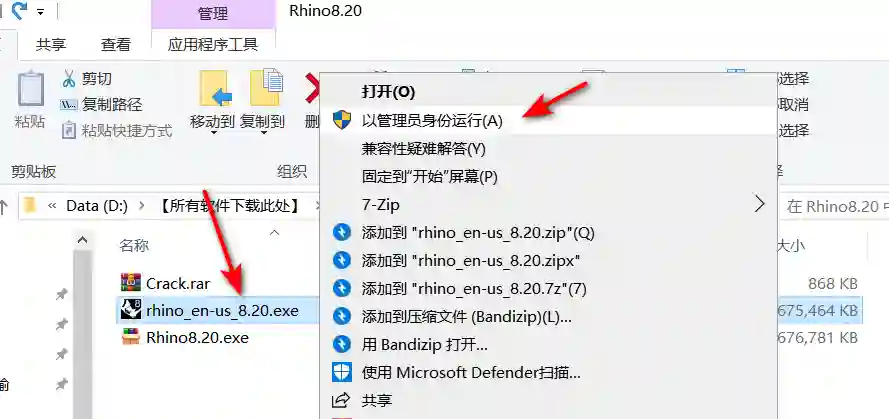Open the Move to dropdown arrow
Screen dimensions: 889x419
213,133
